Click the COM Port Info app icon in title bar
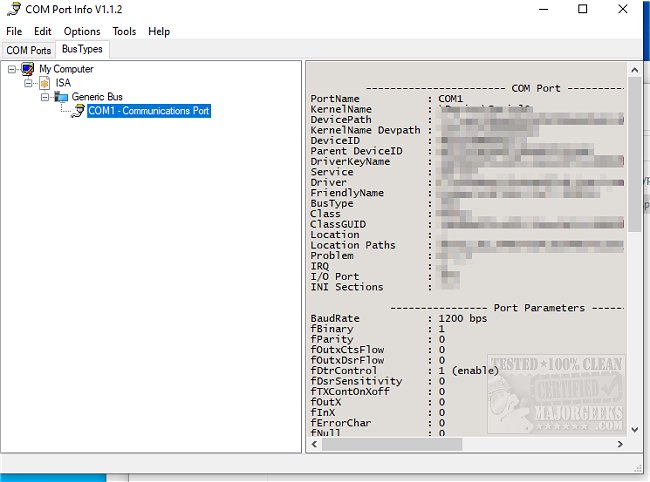The width and height of the screenshot is (650, 482). click(14, 9)
